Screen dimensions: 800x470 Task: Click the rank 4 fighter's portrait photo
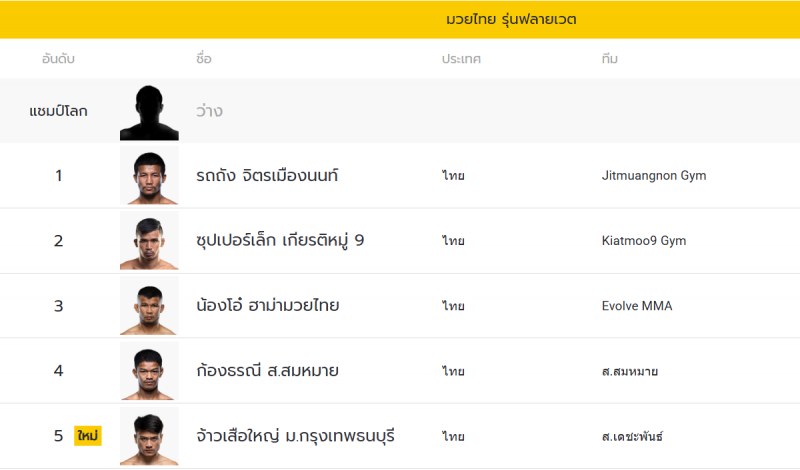(x=149, y=371)
